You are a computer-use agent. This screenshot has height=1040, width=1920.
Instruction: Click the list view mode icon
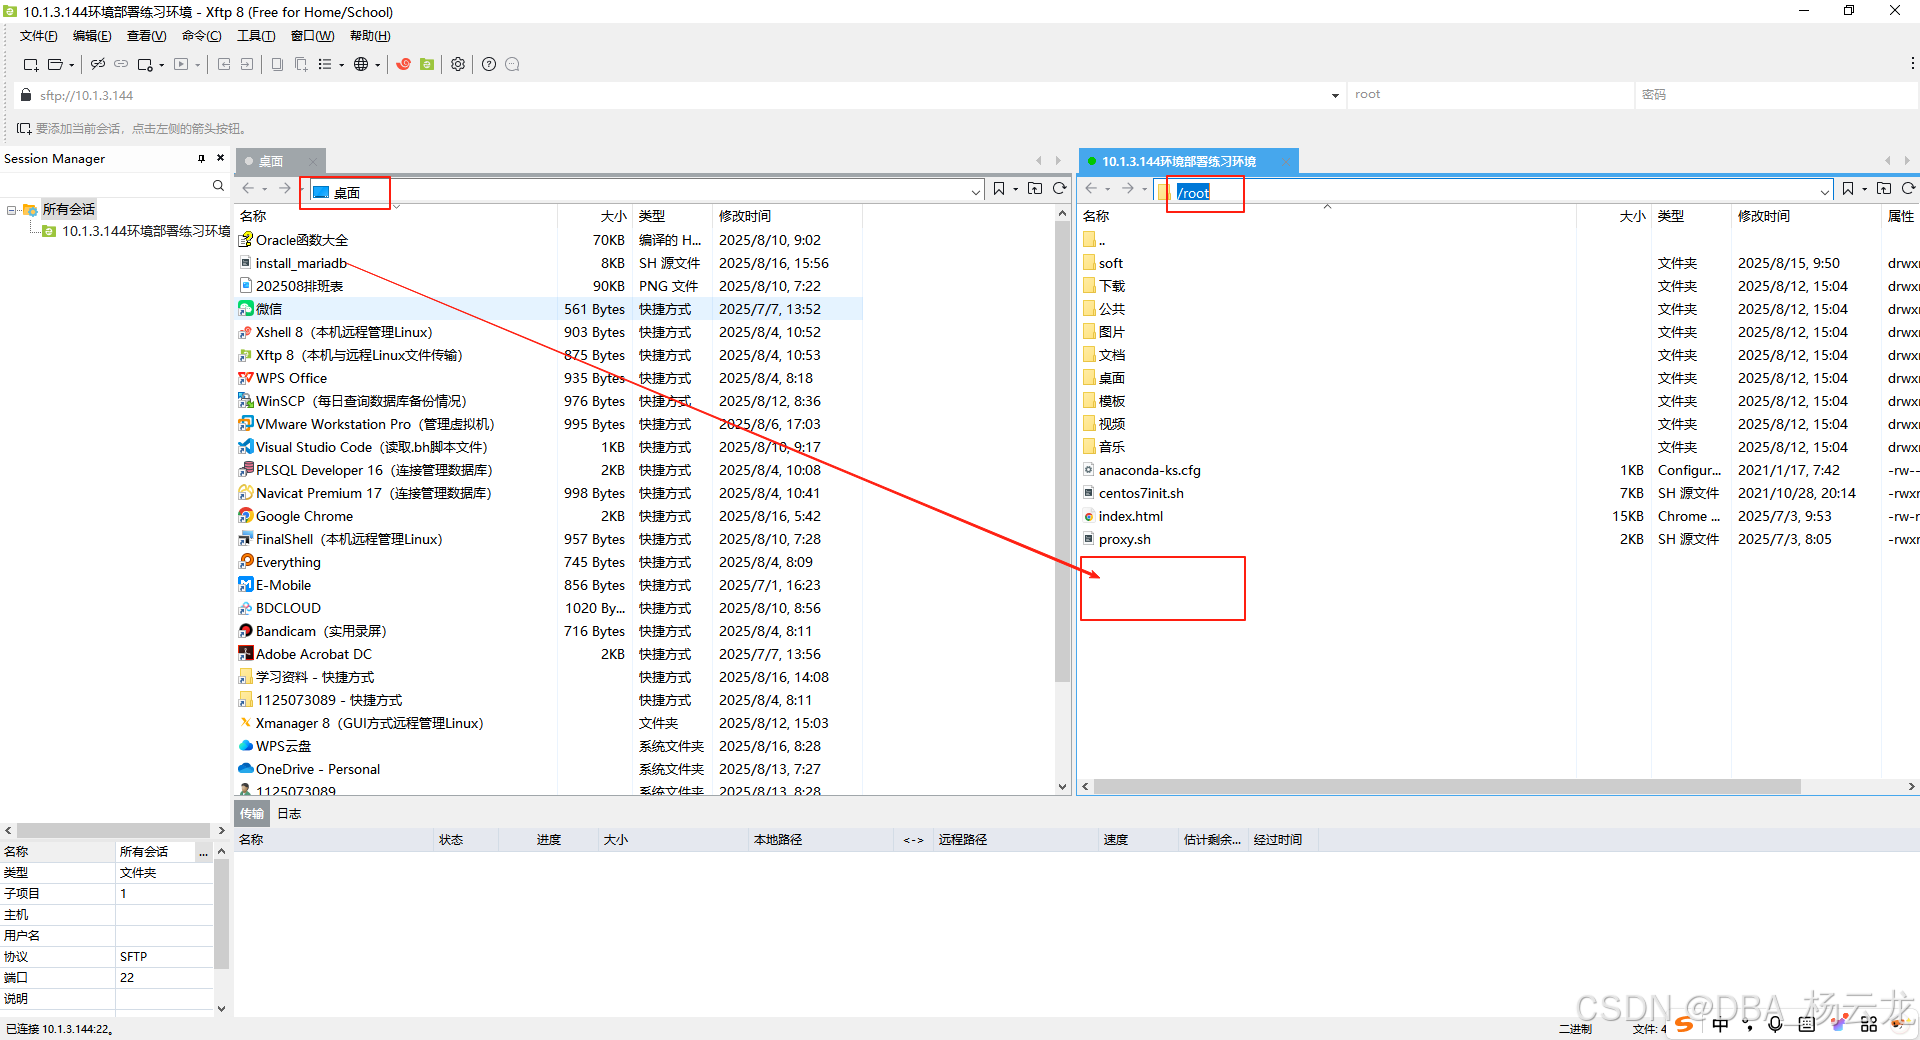point(325,64)
